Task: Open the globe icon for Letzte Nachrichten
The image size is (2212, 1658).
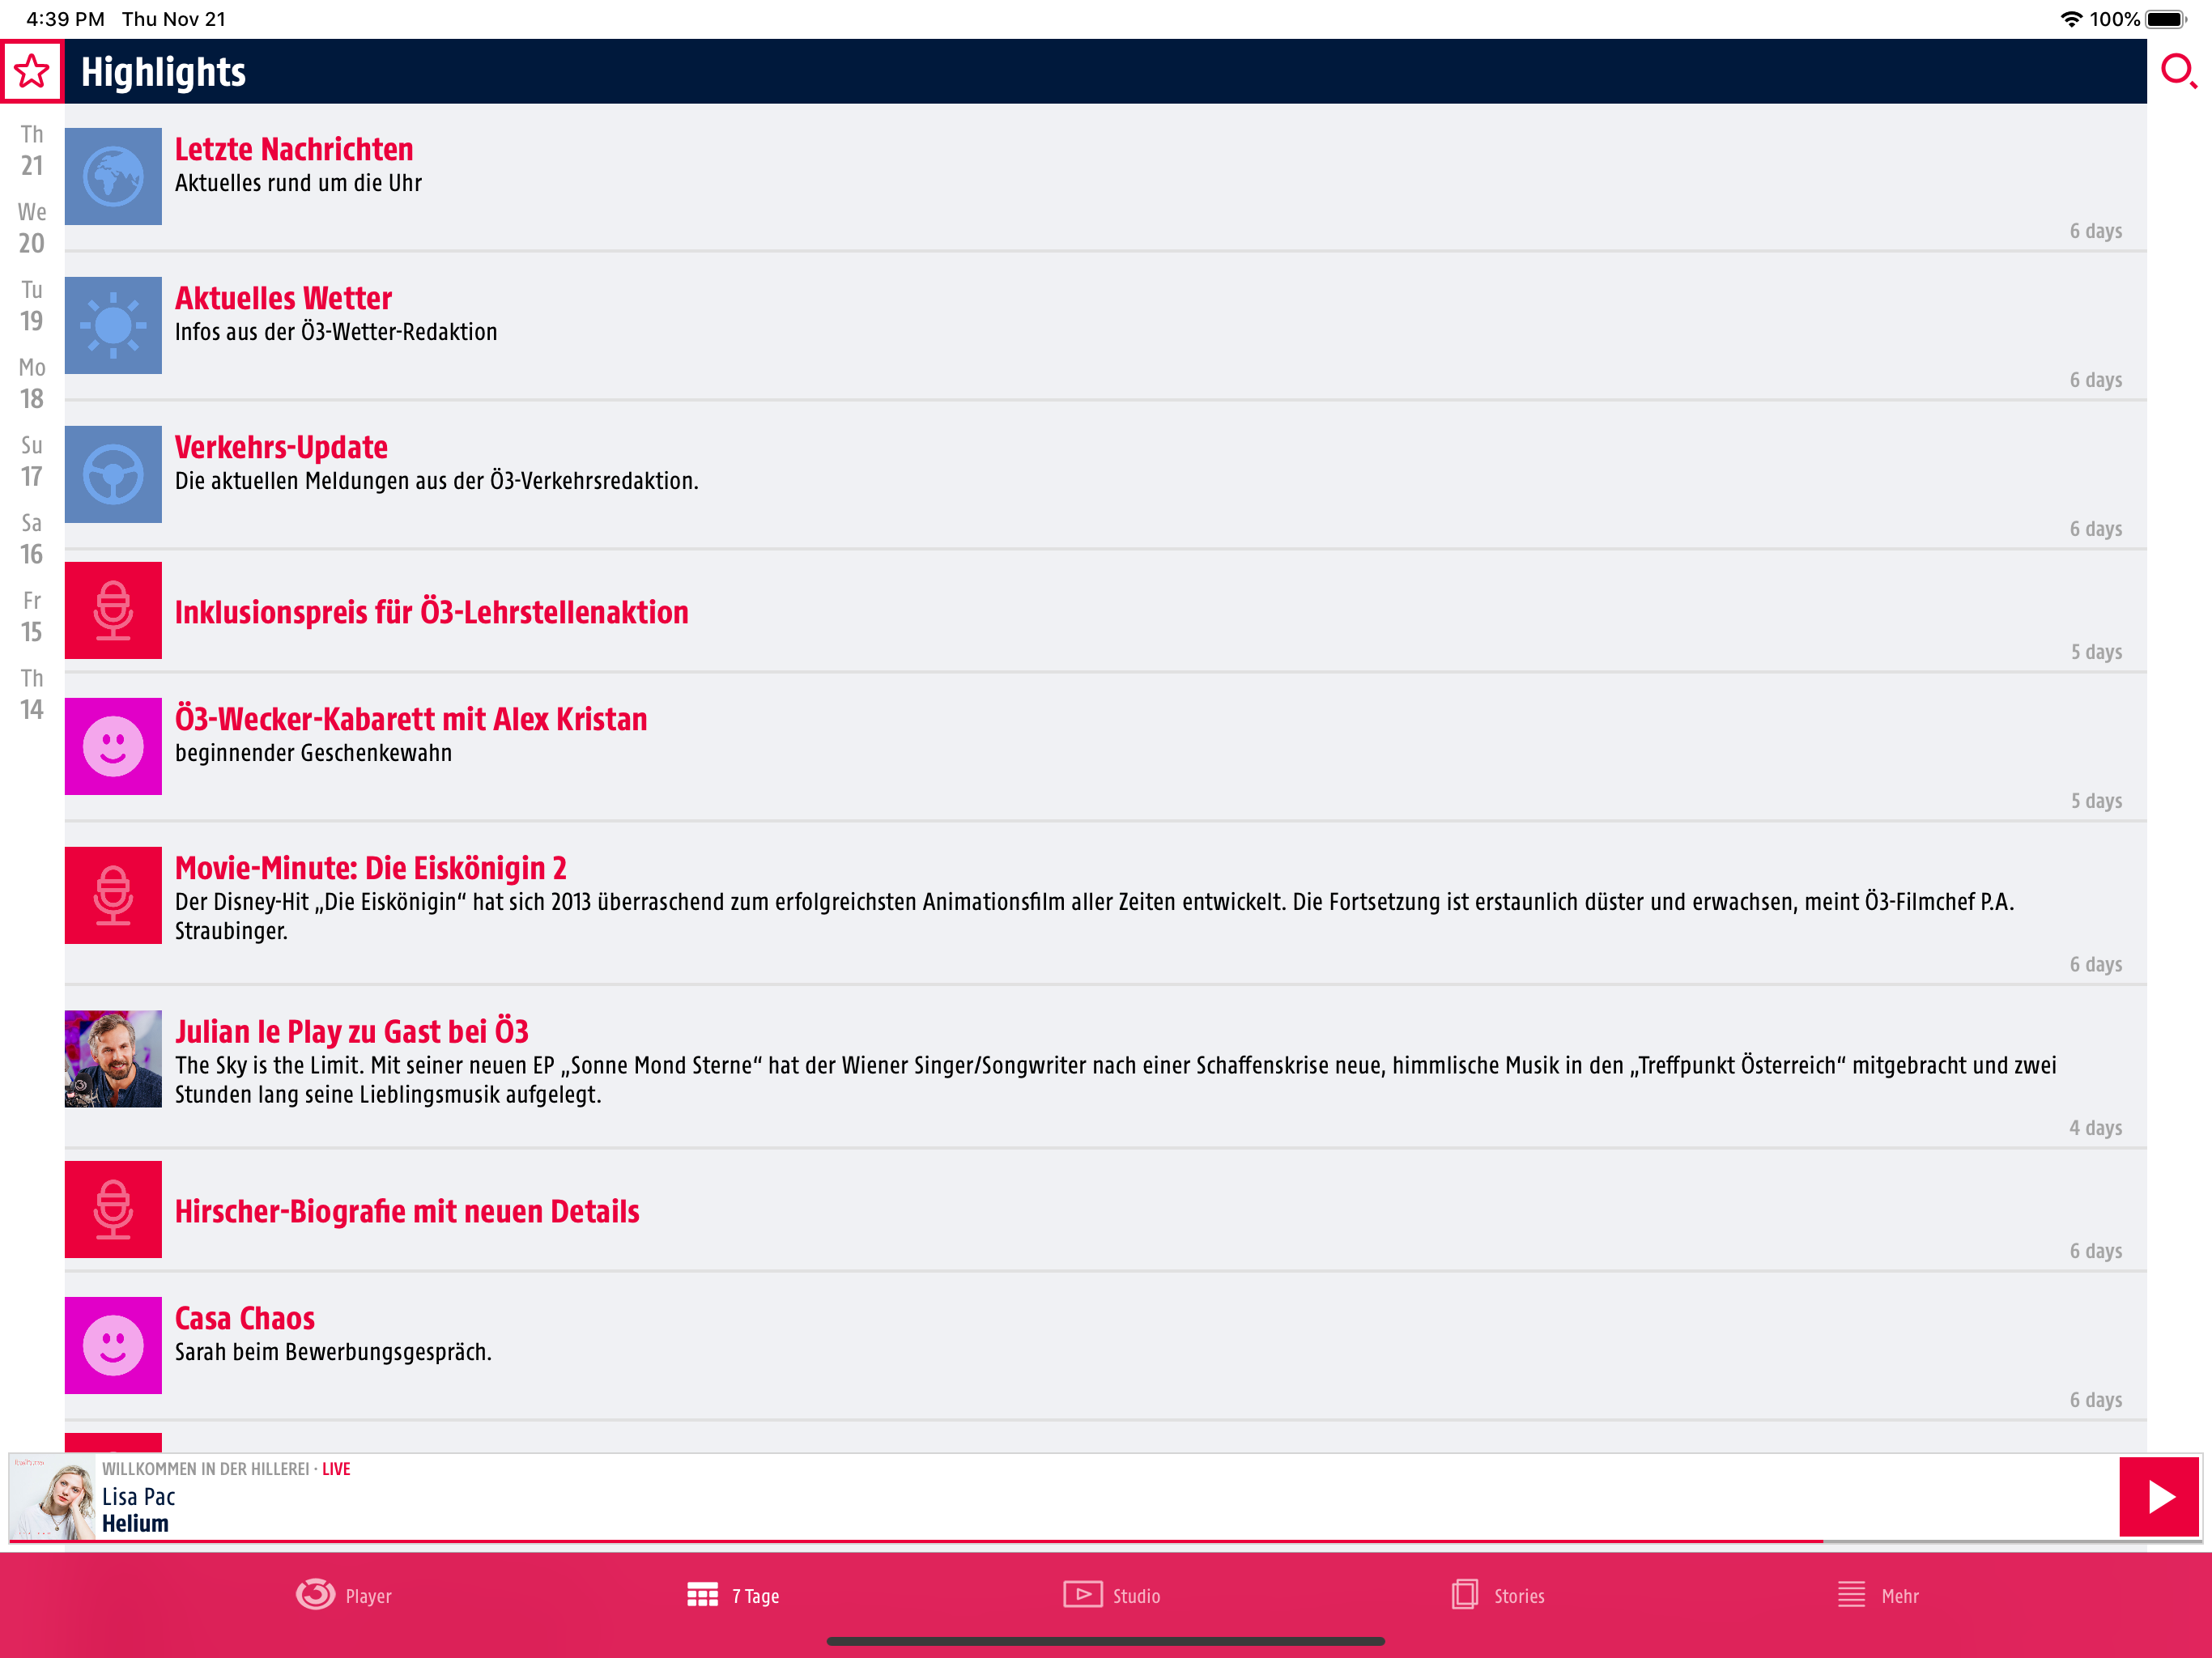Action: [113, 176]
